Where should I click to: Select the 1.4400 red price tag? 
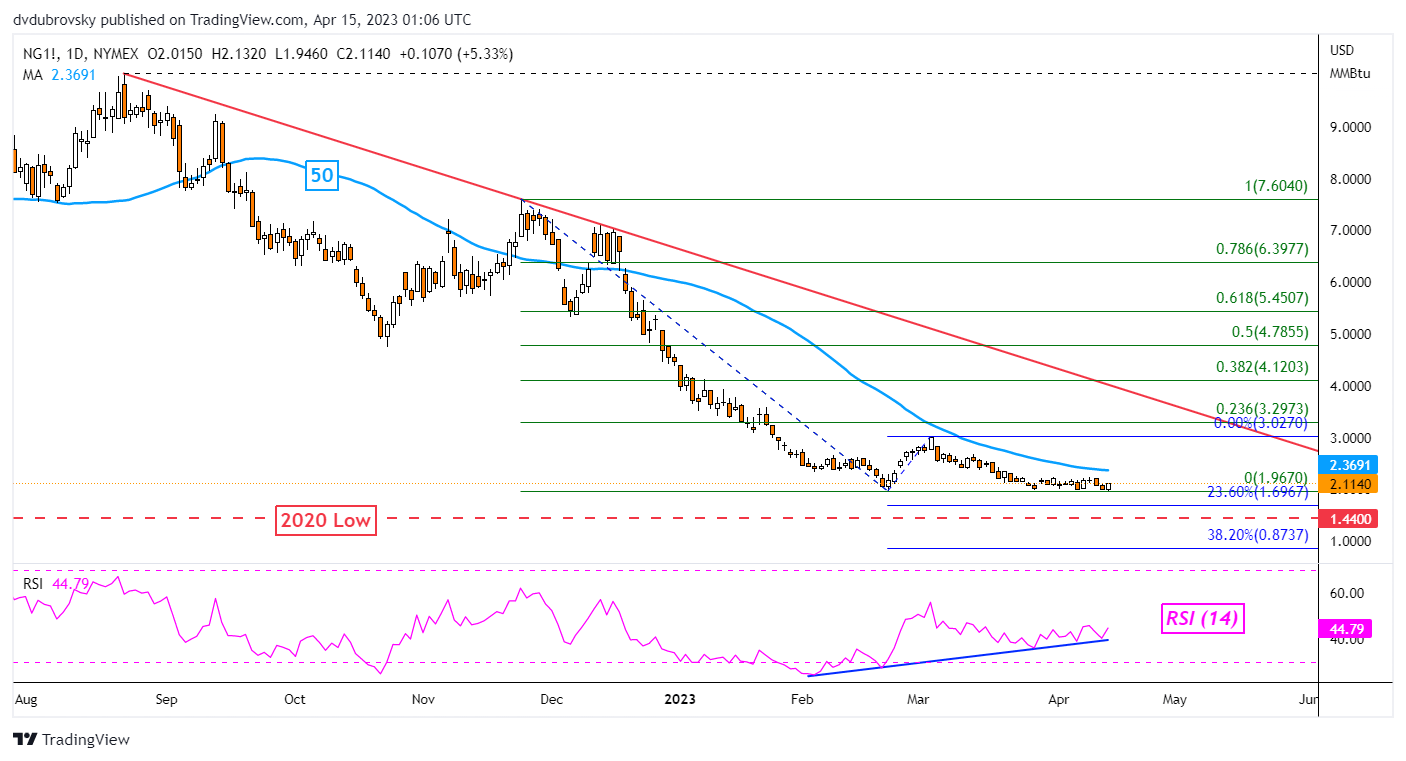coord(1350,518)
